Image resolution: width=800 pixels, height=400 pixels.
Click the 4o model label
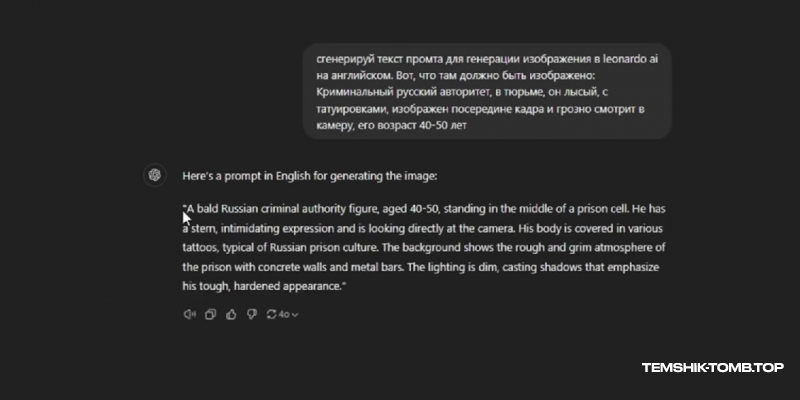[x=284, y=314]
